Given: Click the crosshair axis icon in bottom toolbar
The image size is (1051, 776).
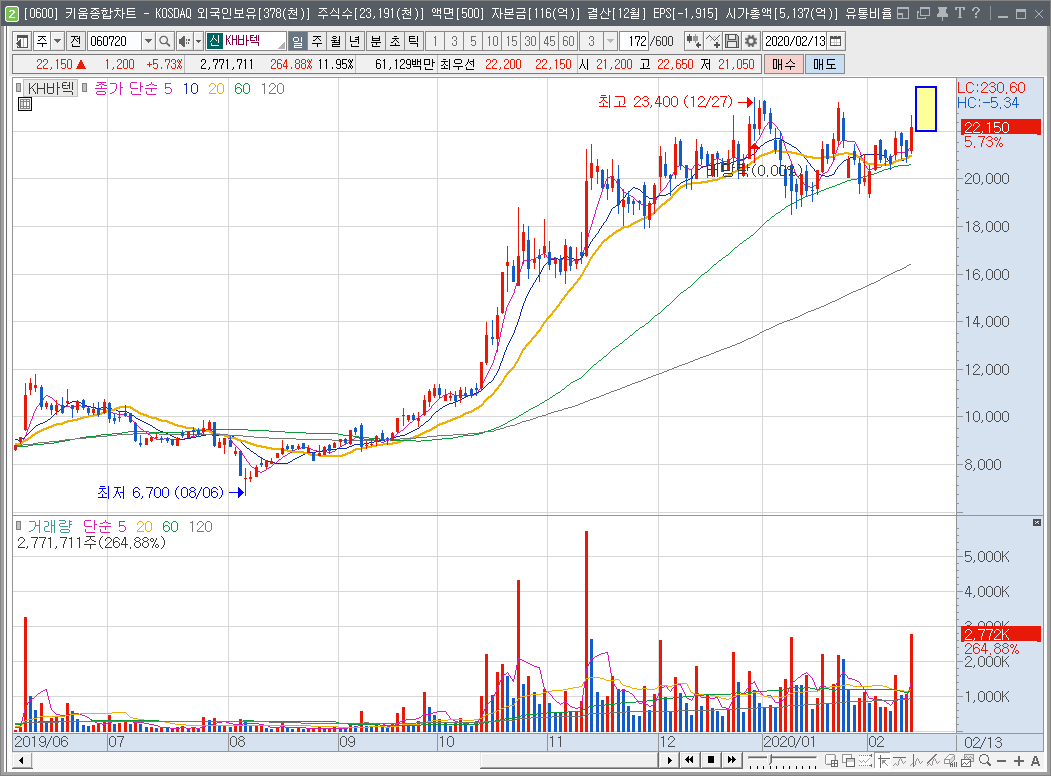Looking at the screenshot, I should pos(883,761).
